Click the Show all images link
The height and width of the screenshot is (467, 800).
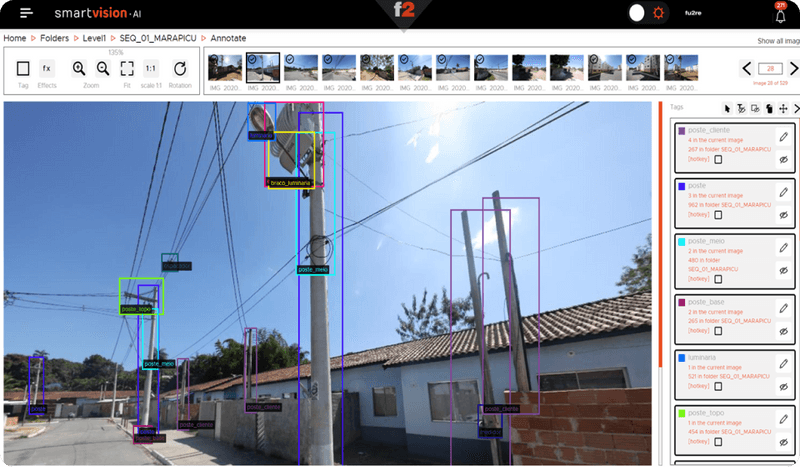click(x=778, y=41)
